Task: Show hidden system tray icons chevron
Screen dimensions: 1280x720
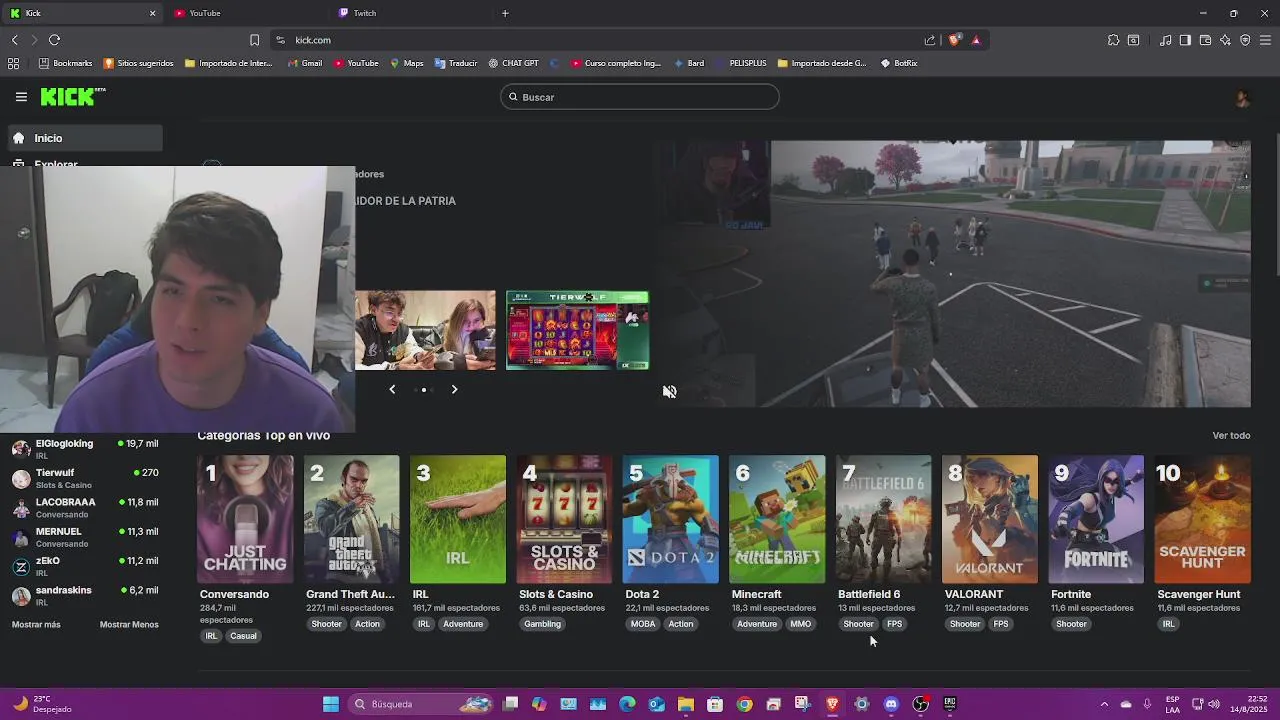Action: 1104,704
